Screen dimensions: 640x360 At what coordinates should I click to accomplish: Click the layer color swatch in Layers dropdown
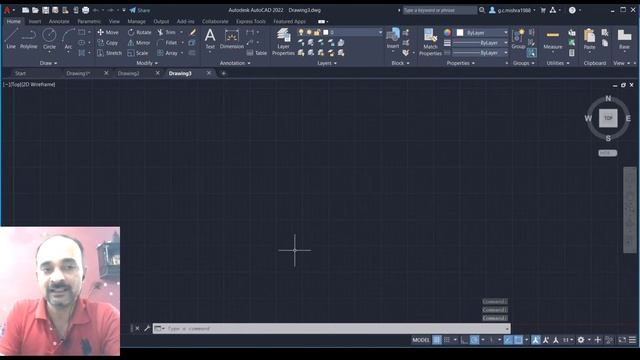[326, 32]
